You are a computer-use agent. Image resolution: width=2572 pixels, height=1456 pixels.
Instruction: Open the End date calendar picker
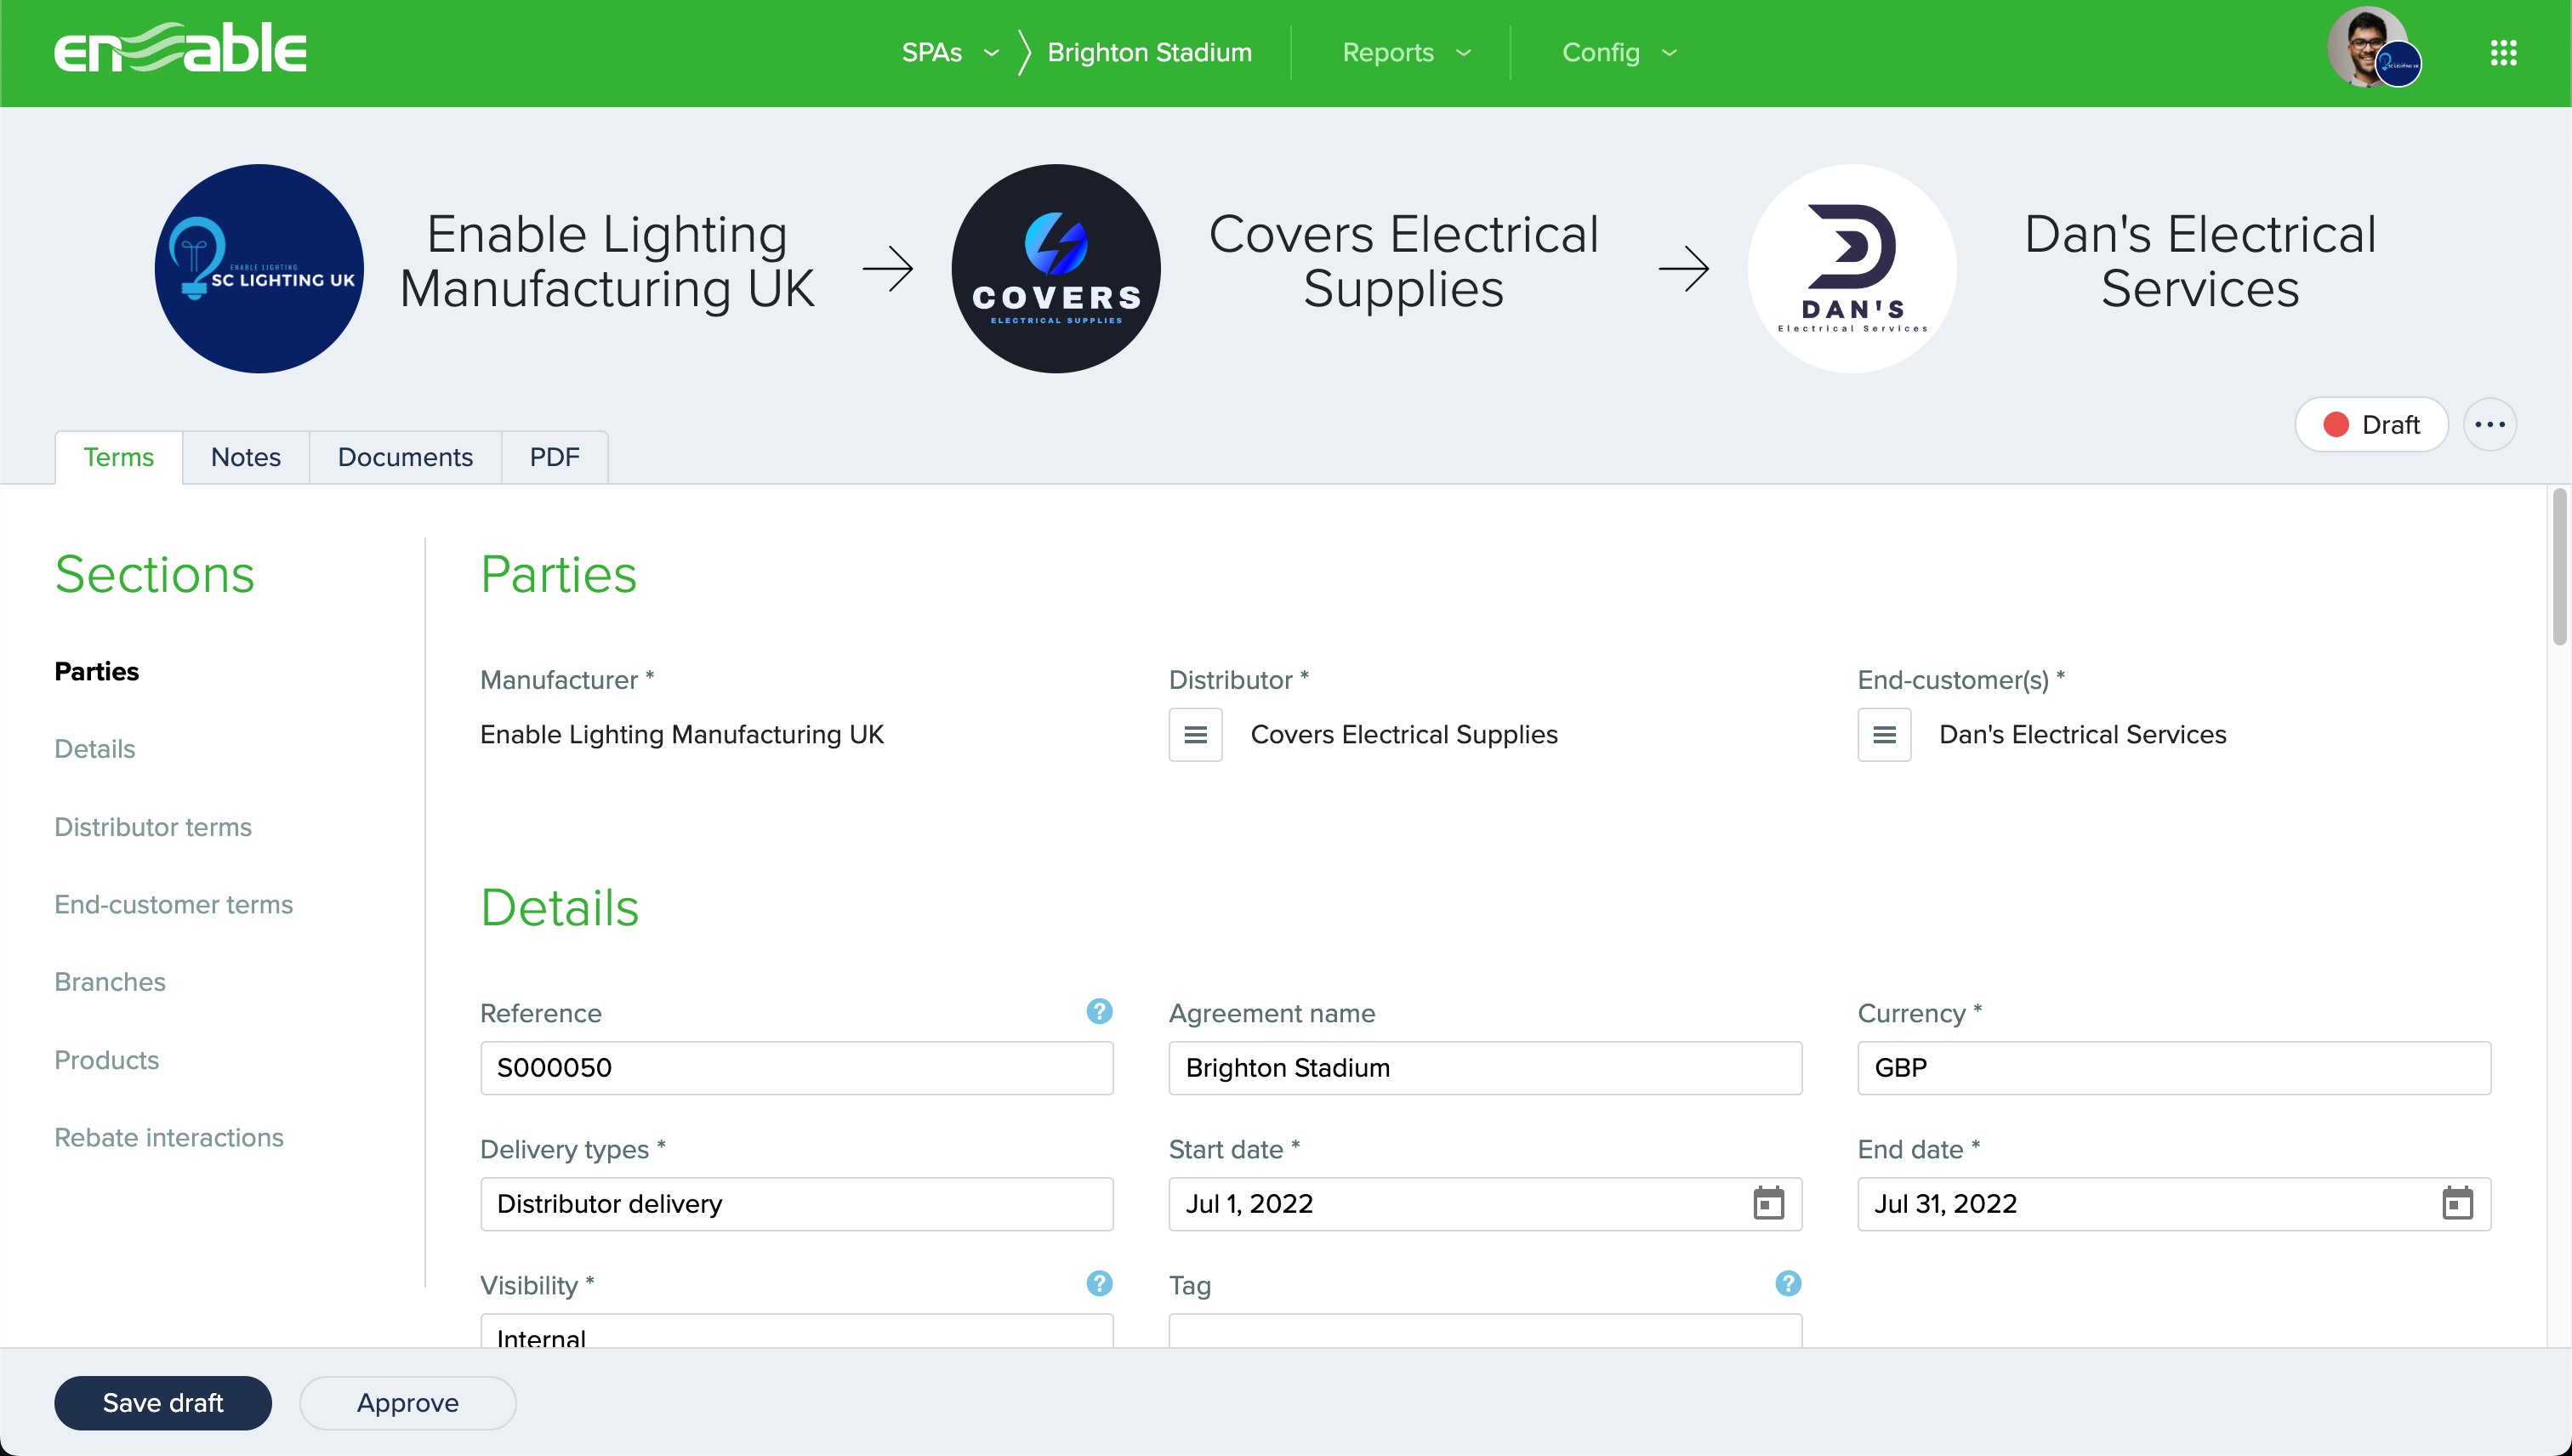(2457, 1204)
